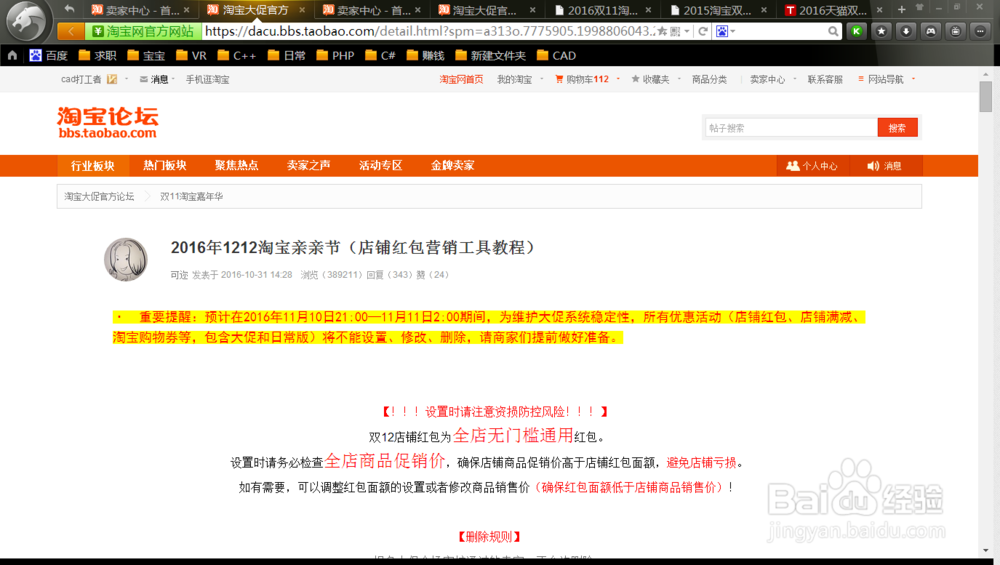Expand the search engine selector arrow
This screenshot has height=565, width=1000.
(733, 31)
